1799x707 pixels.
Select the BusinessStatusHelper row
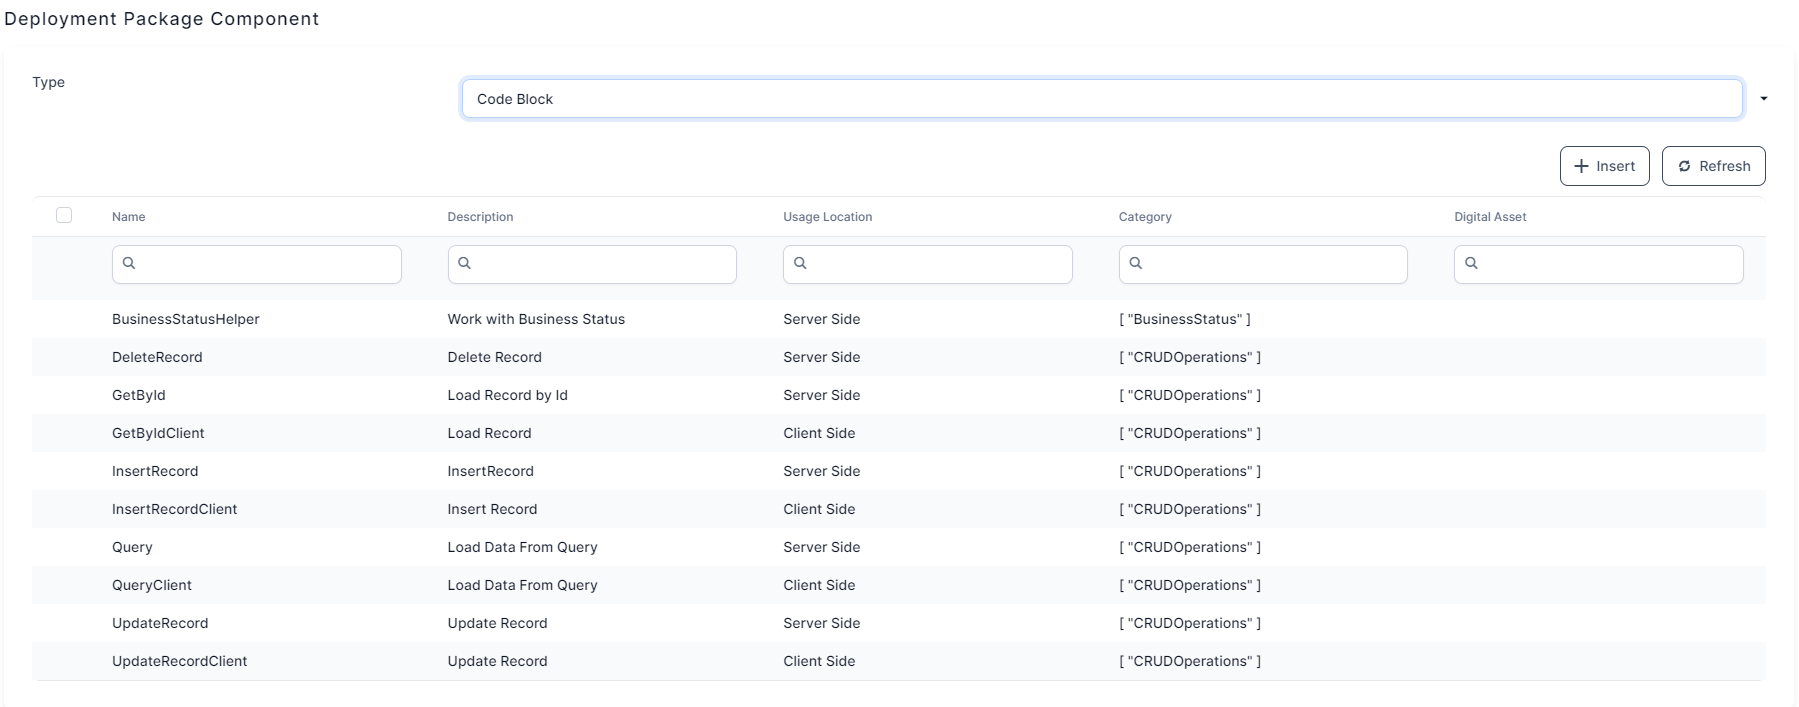(x=186, y=319)
